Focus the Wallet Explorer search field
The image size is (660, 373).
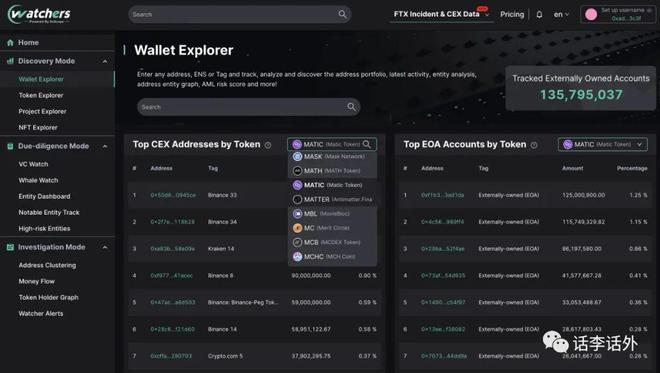point(248,107)
